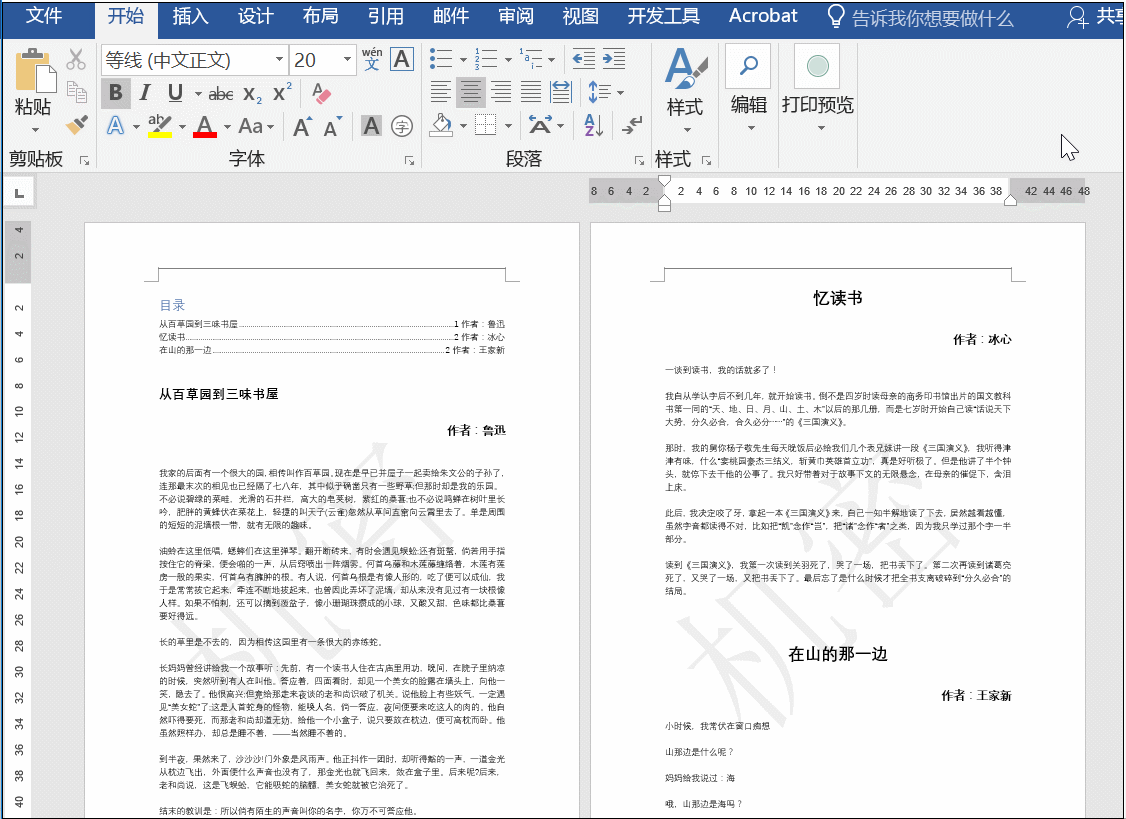Click the Cut scissors icon
Image resolution: width=1126 pixels, height=819 pixels.
pos(74,61)
